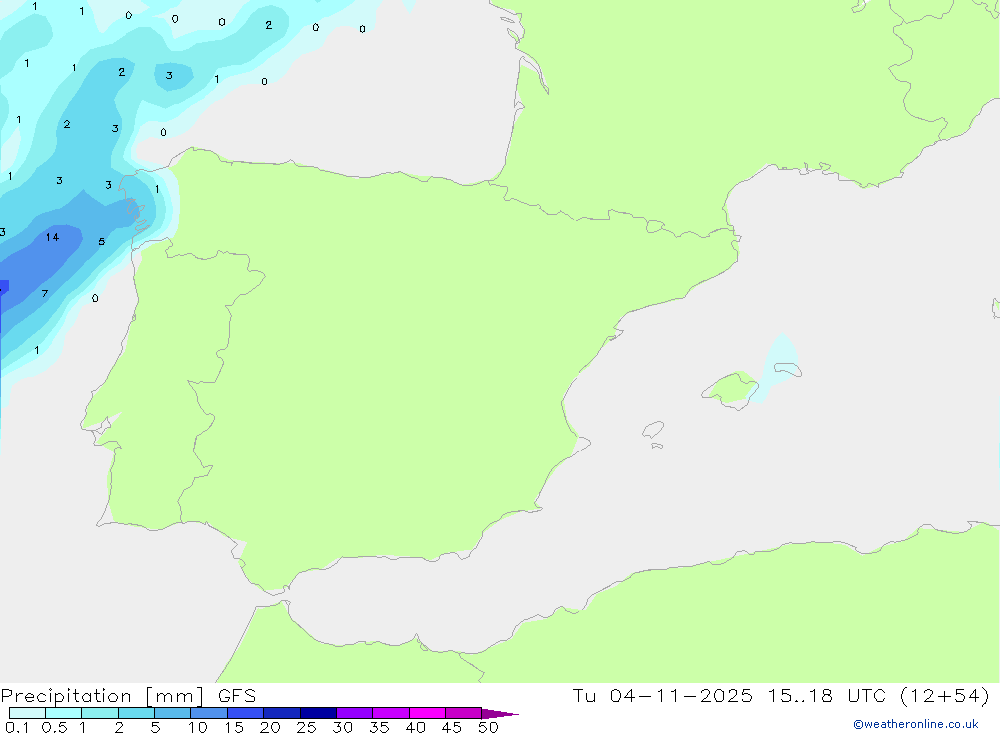Select the Precipitation [mm] GFS title

click(x=128, y=695)
